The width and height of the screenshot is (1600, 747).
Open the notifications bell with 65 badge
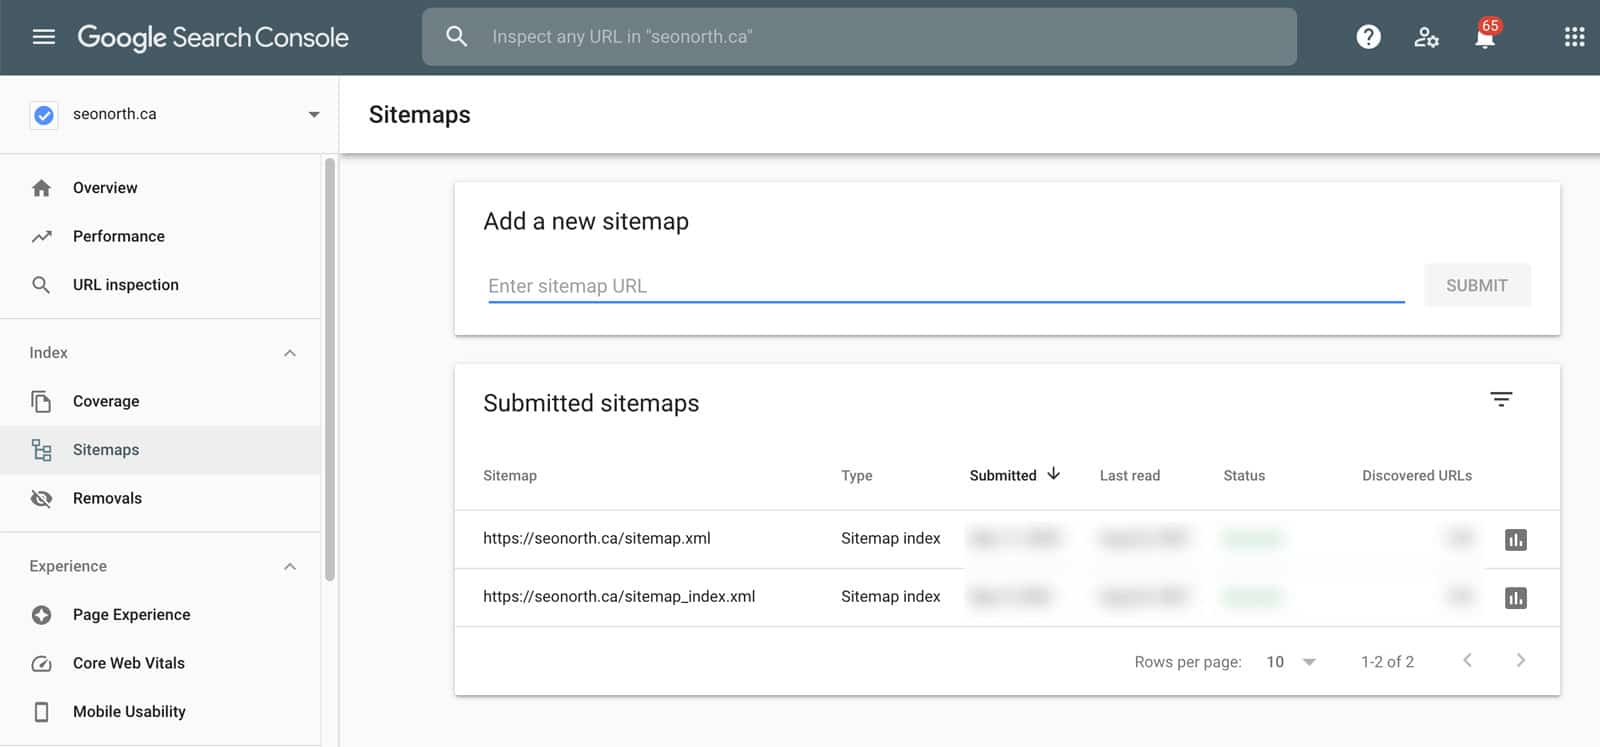coord(1485,35)
